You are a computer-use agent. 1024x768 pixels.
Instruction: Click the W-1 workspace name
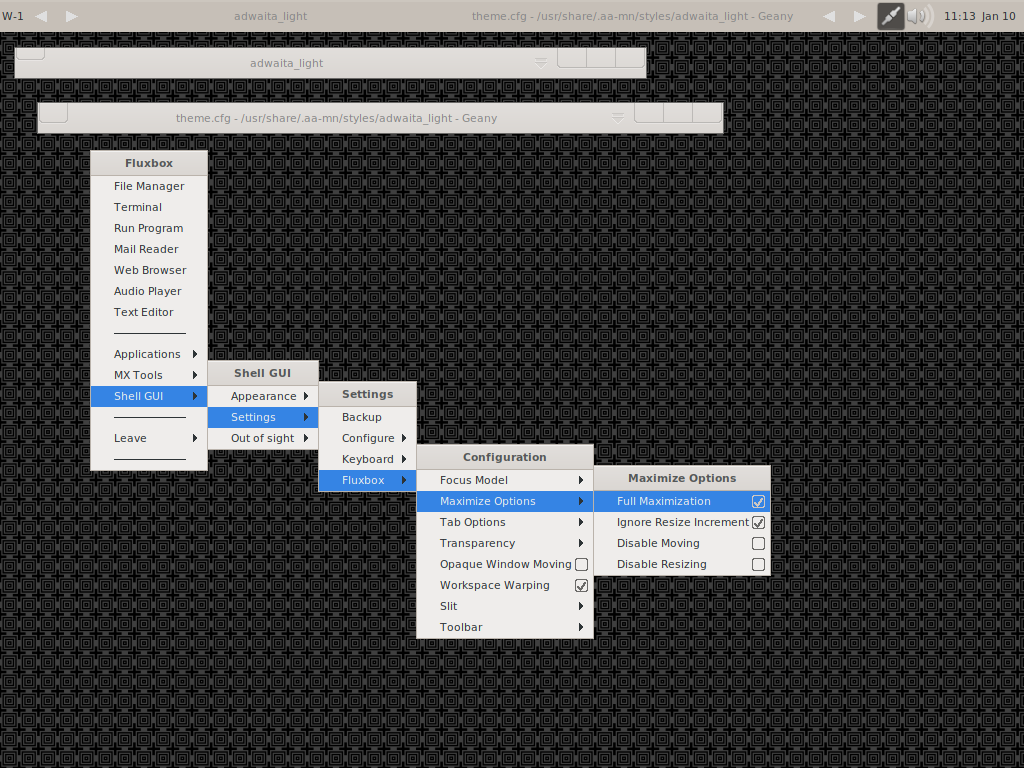coord(13,16)
